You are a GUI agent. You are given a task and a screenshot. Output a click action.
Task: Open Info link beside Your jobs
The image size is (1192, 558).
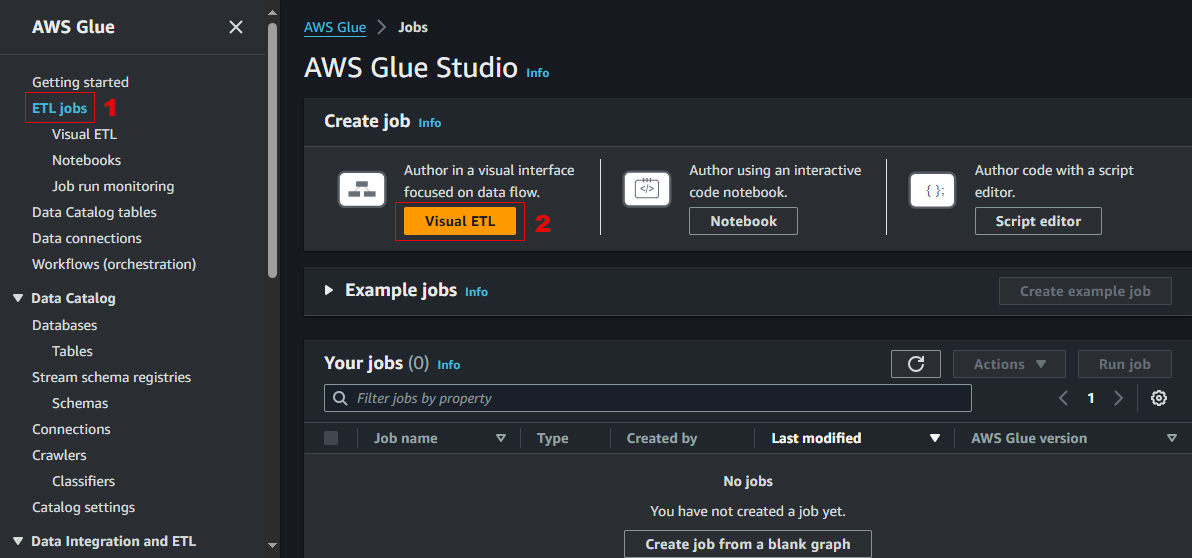[449, 365]
